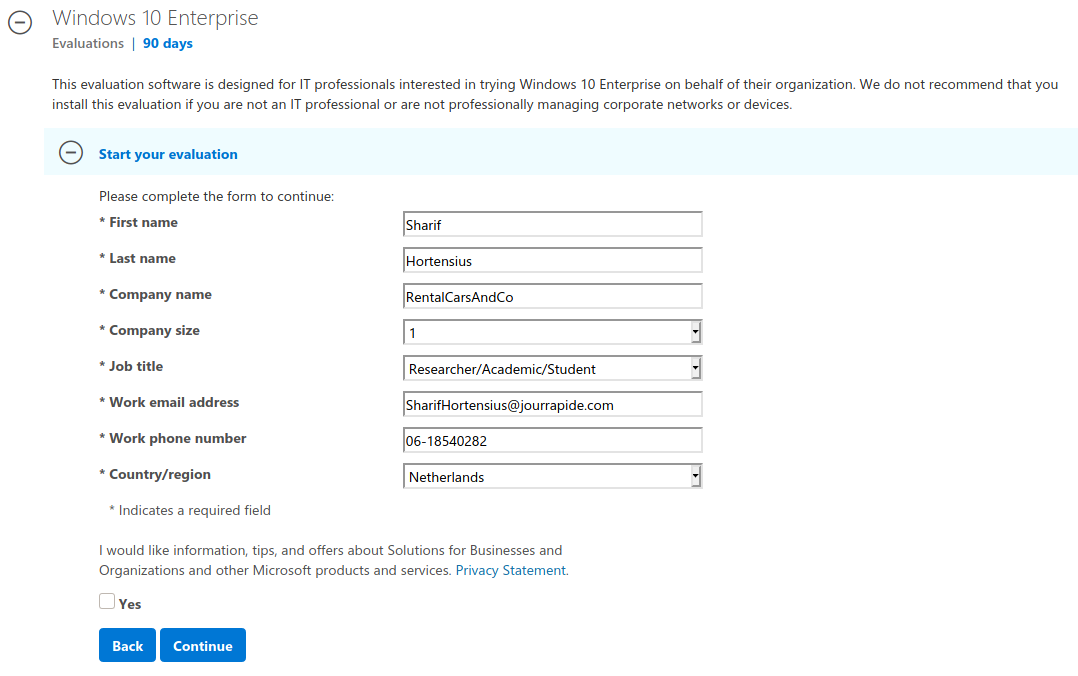The image size is (1078, 676).
Task: Click the Start your evaluation heading
Action: pos(168,154)
